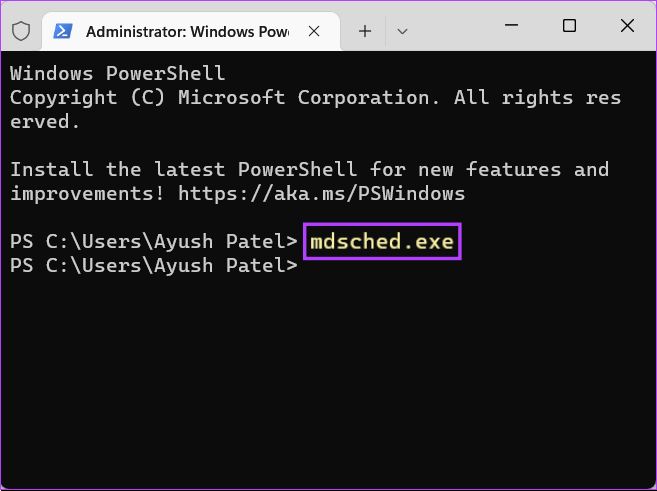
Task: Minimize the terminal window
Action: (x=512, y=26)
